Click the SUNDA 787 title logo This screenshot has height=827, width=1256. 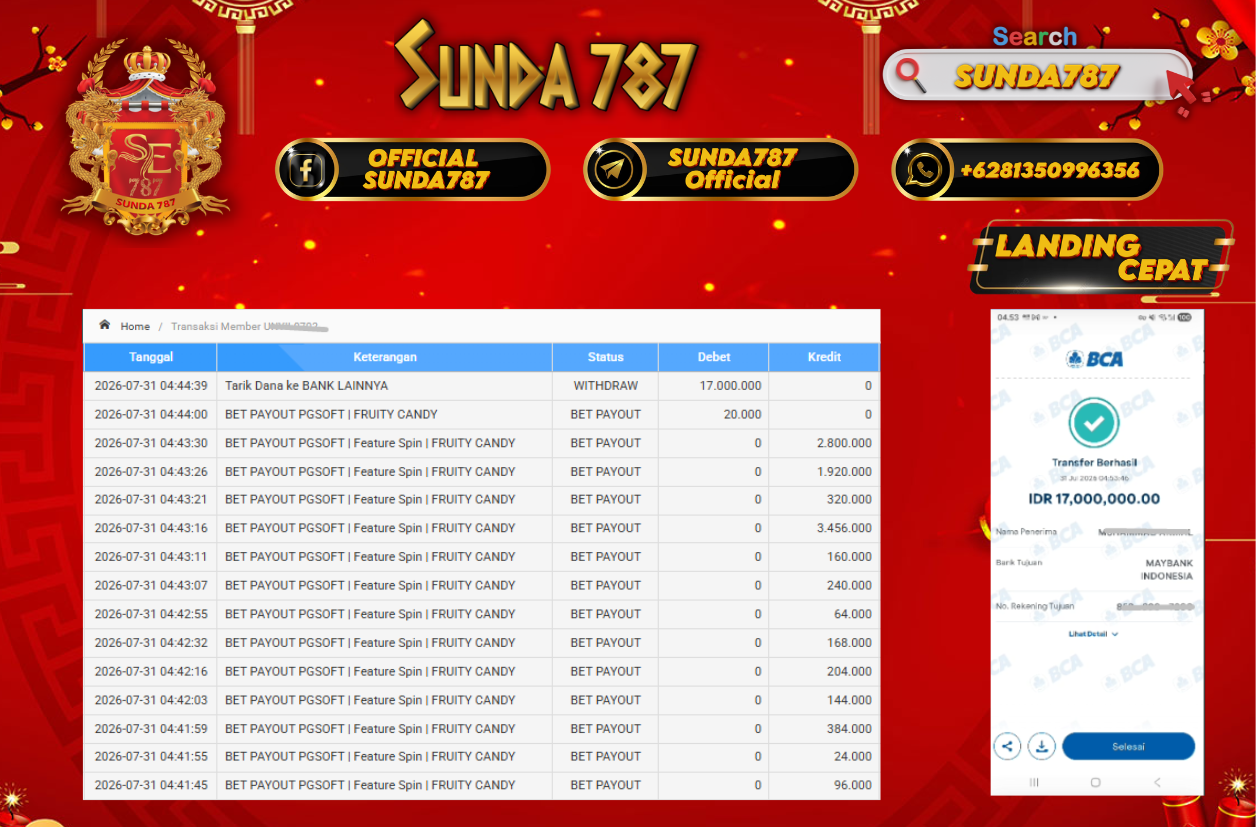545,68
